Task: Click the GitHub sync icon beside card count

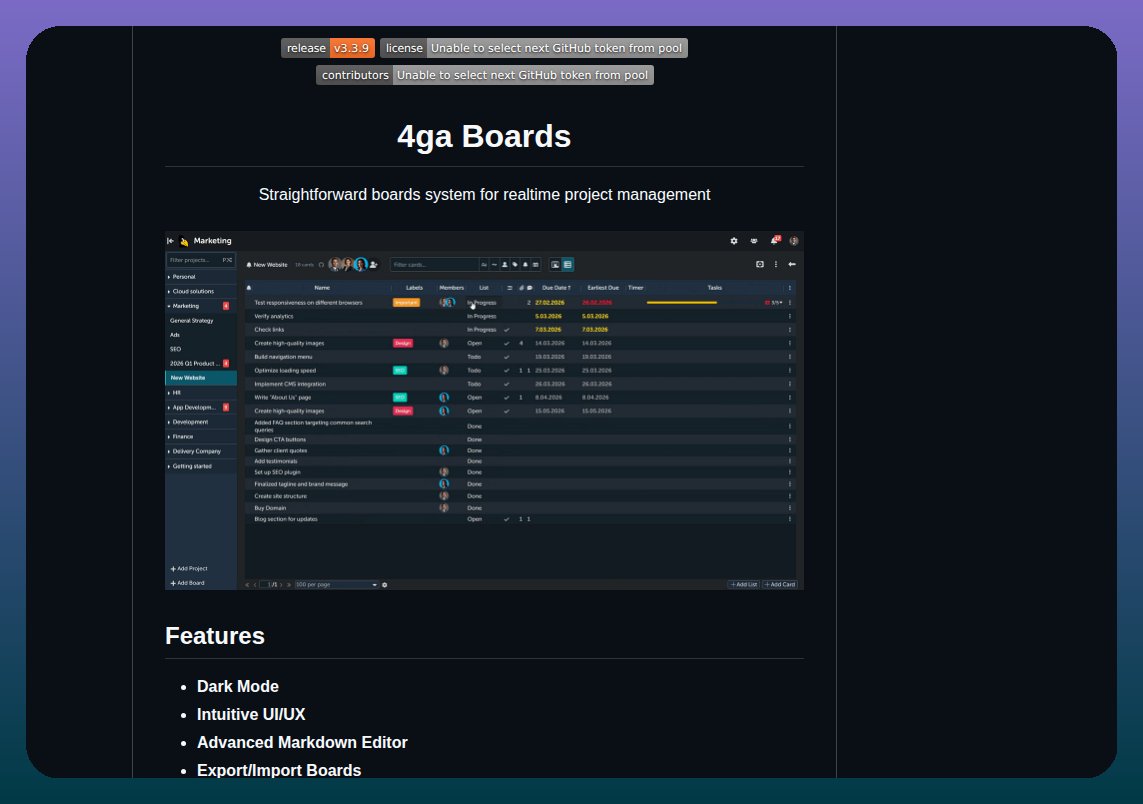Action: point(321,265)
